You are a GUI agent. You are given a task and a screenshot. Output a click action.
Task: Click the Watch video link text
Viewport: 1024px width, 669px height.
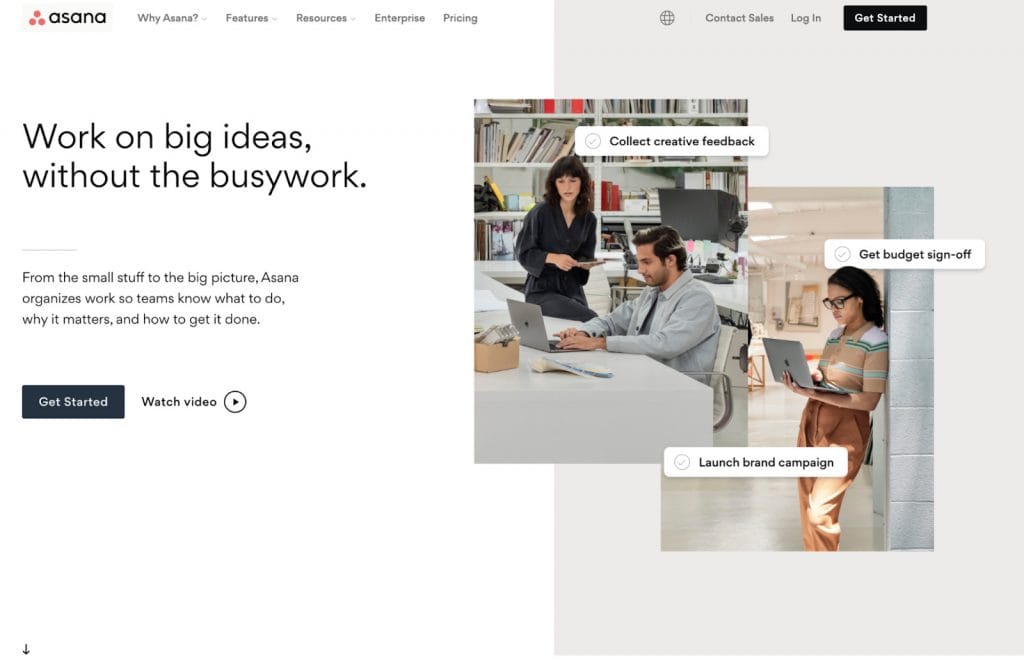179,402
